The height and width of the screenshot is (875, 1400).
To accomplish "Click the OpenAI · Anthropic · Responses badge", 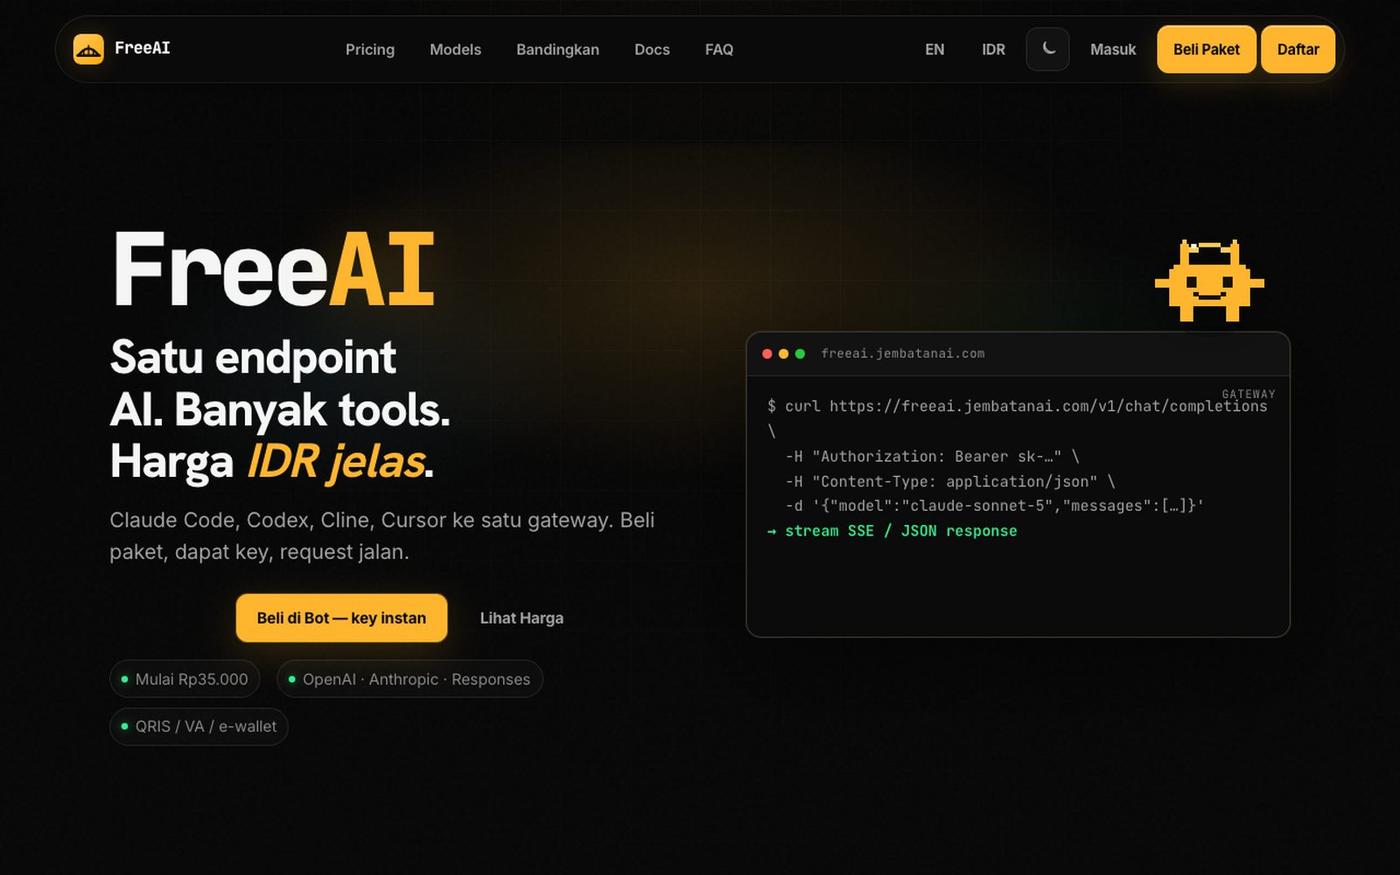I will coord(410,679).
